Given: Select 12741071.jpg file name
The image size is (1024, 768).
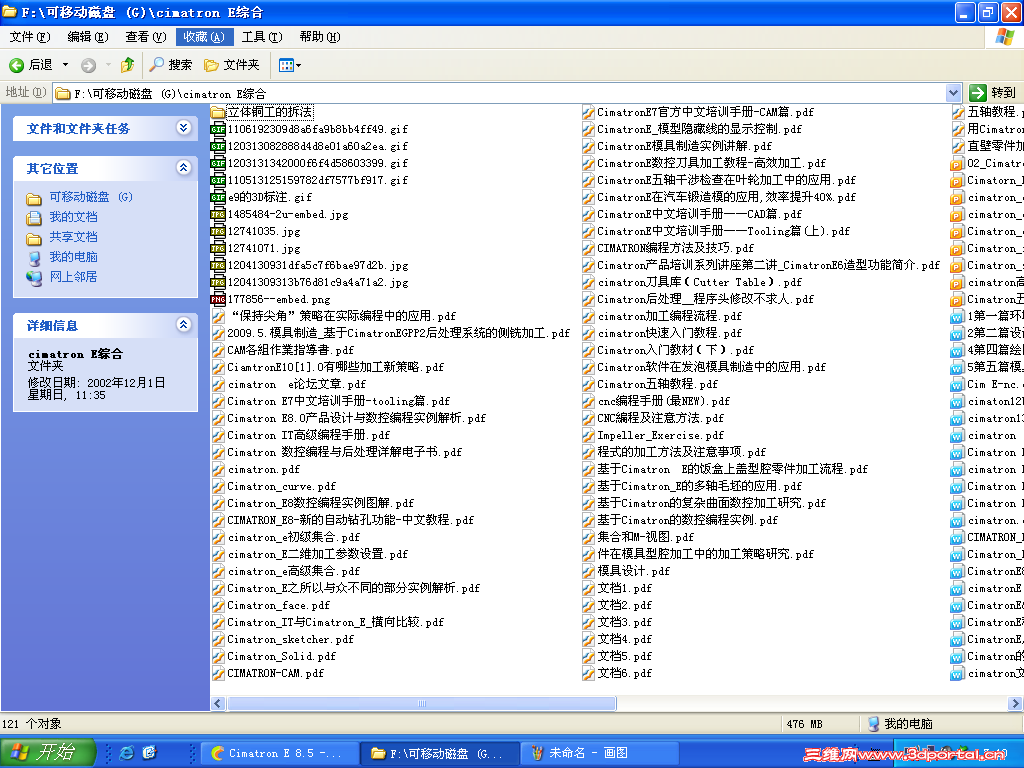Looking at the screenshot, I should 264,248.
